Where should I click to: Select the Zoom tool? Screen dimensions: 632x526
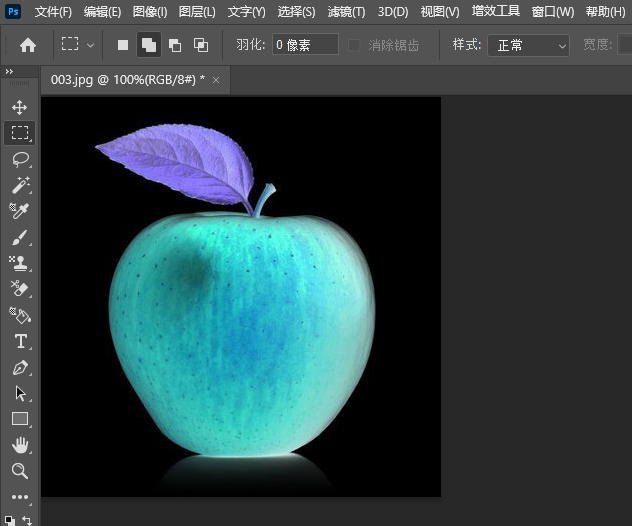click(20, 471)
